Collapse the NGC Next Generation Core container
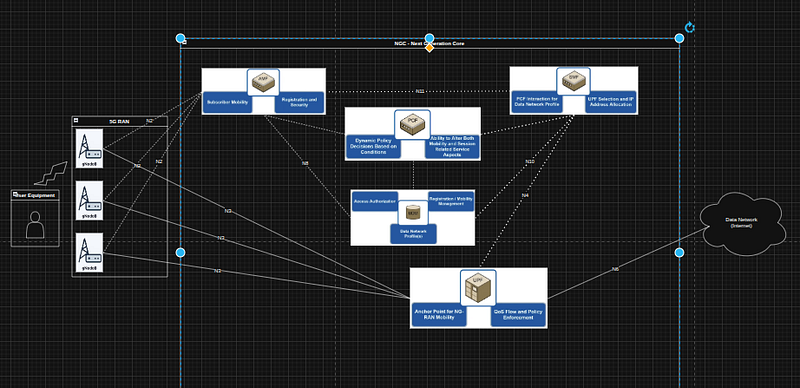This screenshot has height=388, width=800. click(x=185, y=43)
